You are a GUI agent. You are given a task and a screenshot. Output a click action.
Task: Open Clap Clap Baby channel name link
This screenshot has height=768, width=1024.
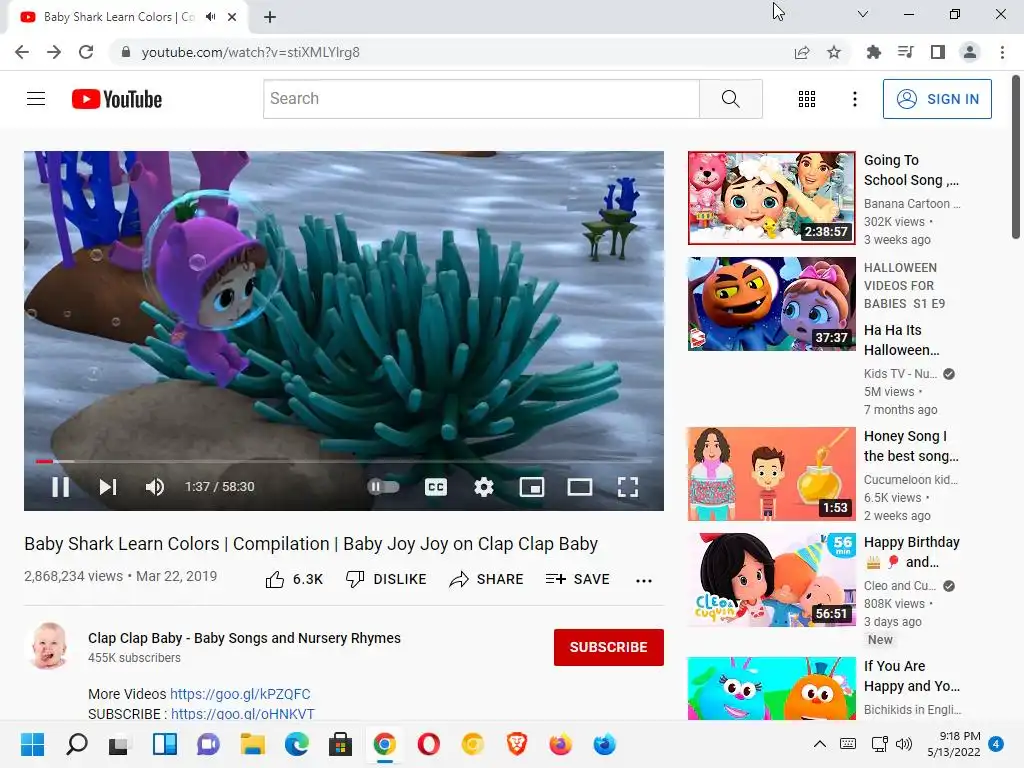click(x=244, y=638)
